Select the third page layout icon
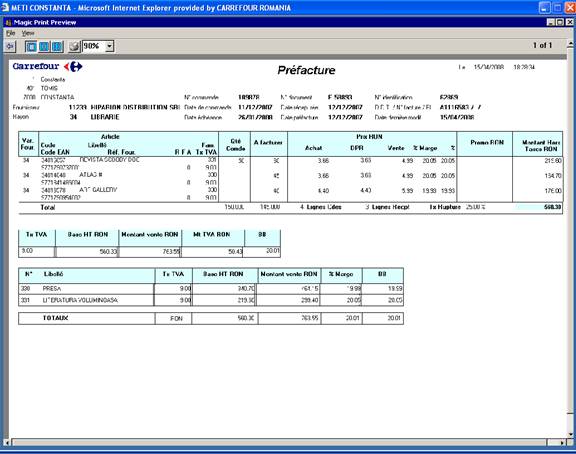Screen dimensions: 576x454 click(x=57, y=46)
